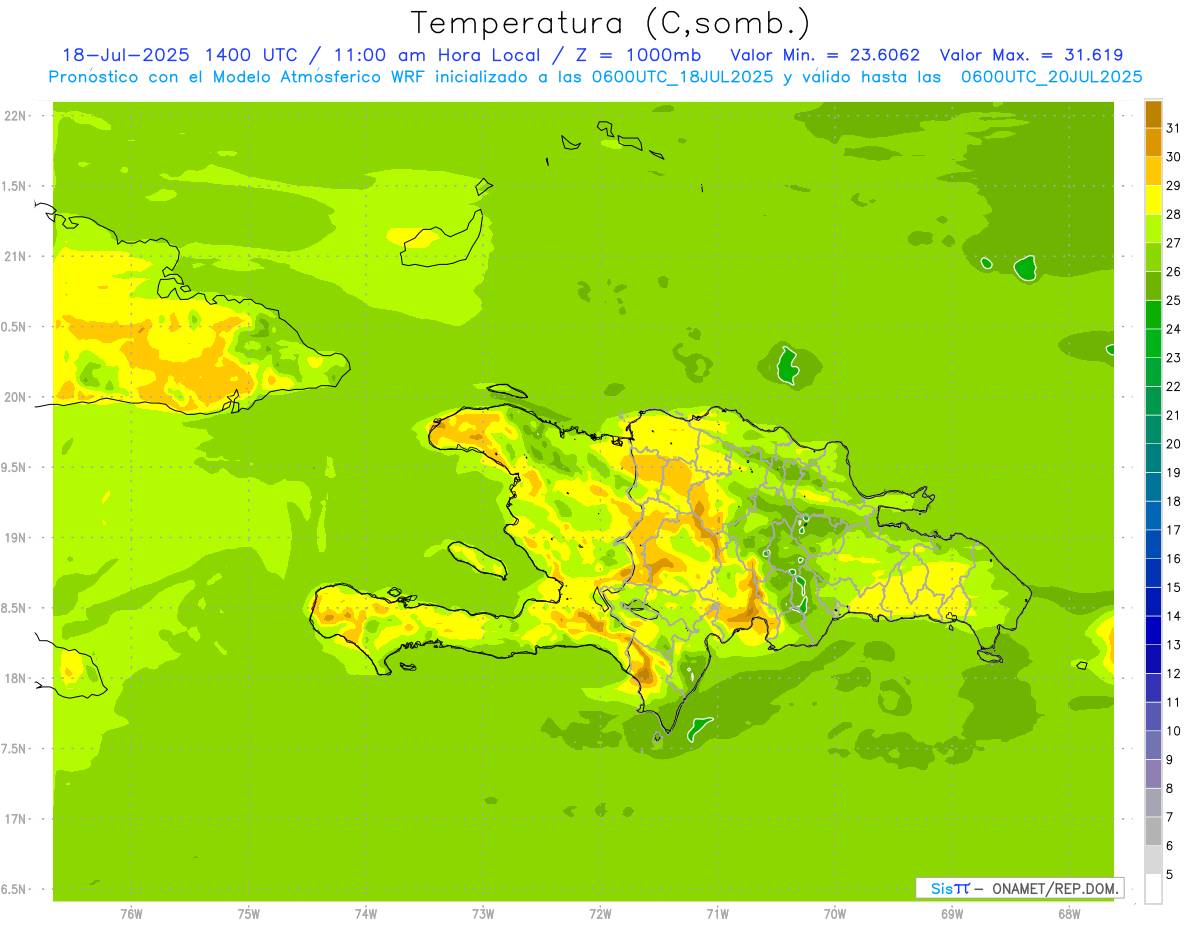
Task: Click the "68W" longitude axis label
Action: click(1069, 914)
